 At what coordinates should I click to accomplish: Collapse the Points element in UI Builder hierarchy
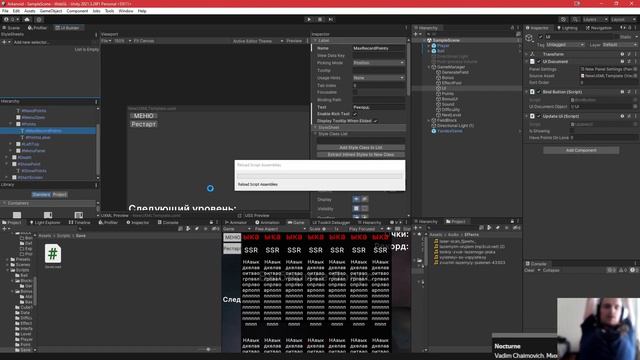[11, 124]
